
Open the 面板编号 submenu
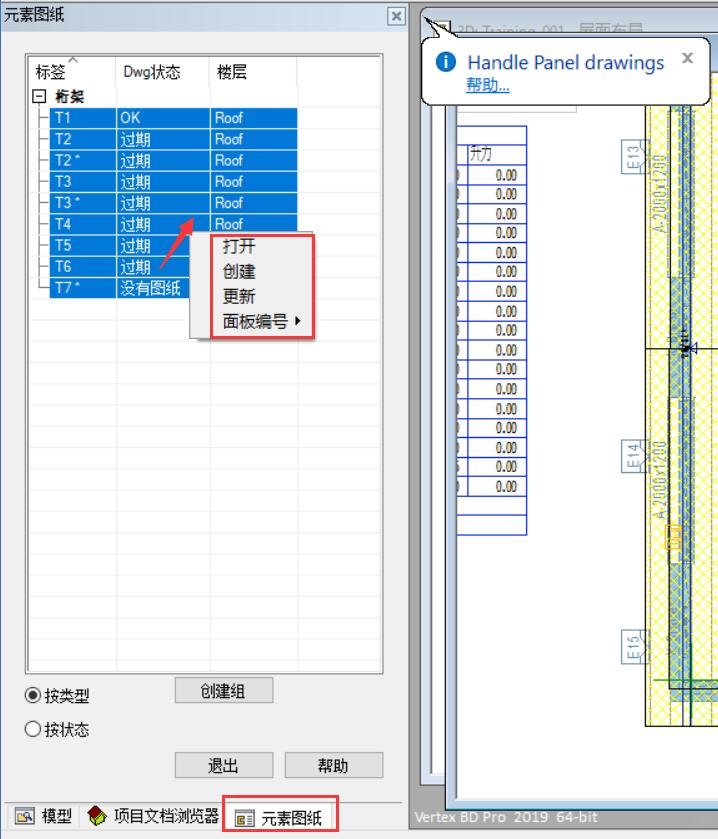coord(261,321)
